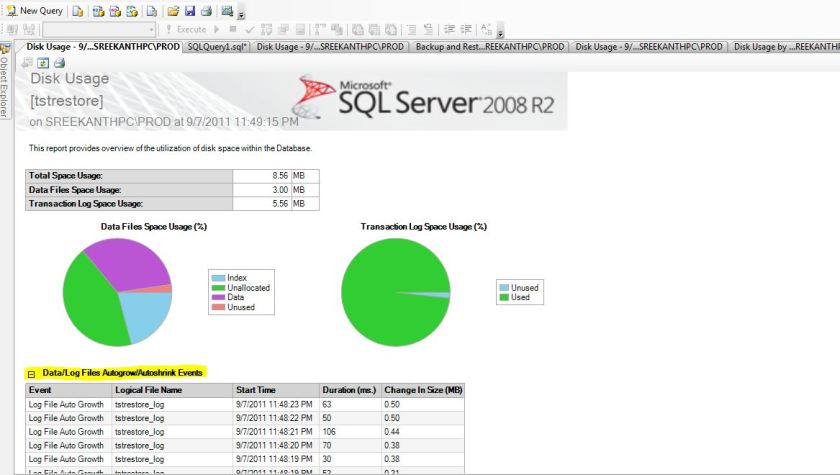This screenshot has width=840, height=475.
Task: Print the report using report toolbar icon
Action: tap(59, 63)
